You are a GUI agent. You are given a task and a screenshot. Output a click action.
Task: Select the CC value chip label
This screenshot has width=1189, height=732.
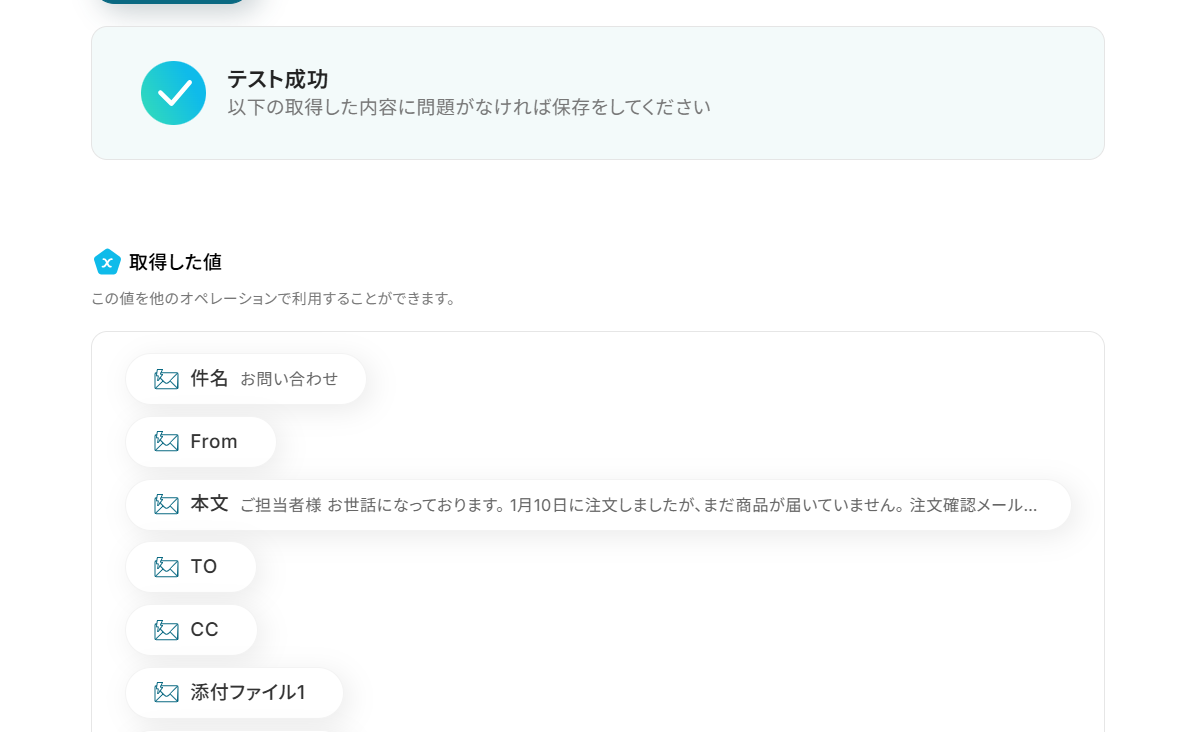204,630
